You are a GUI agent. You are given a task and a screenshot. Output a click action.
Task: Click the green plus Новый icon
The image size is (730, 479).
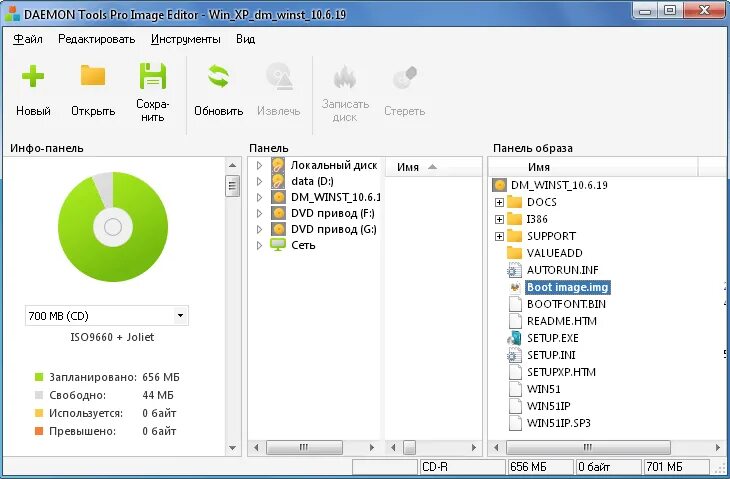point(33,76)
